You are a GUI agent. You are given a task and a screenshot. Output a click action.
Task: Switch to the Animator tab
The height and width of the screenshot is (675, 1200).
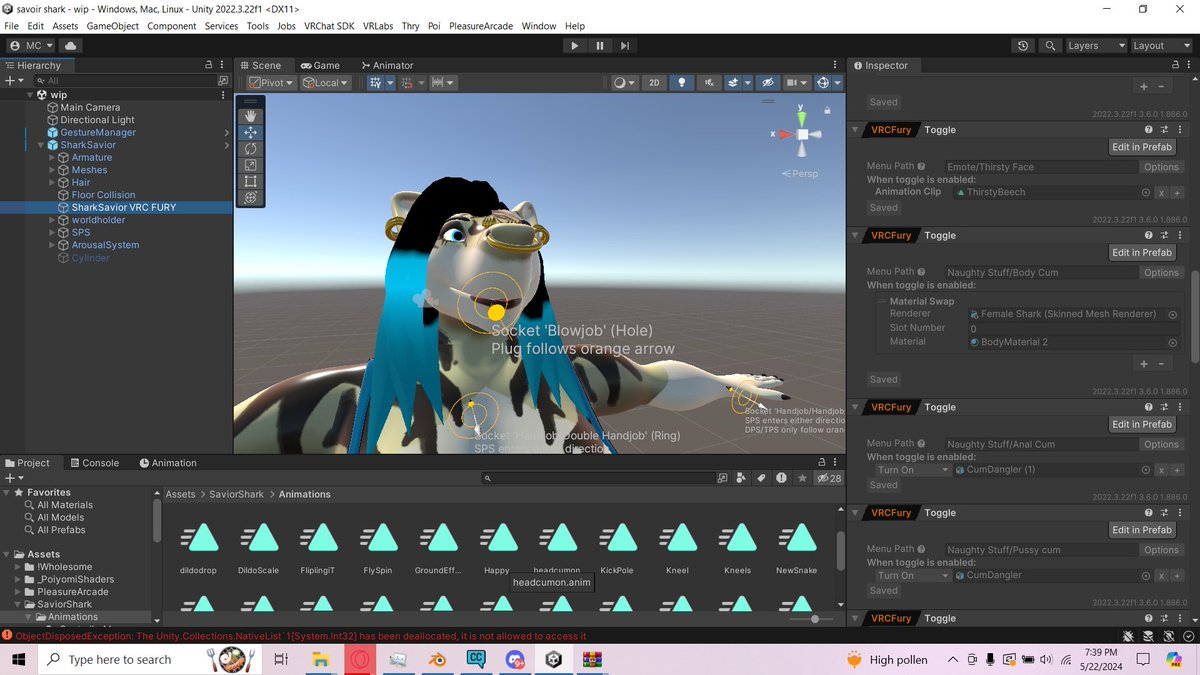point(388,66)
